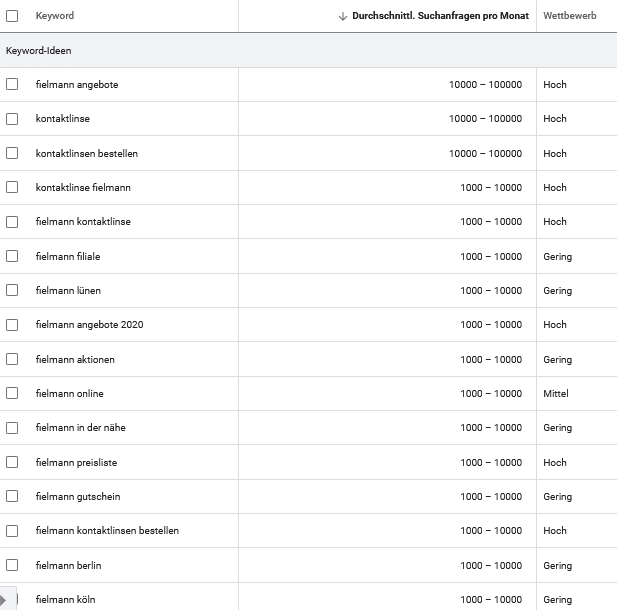Click the keyword fielmann köln

click(x=65, y=600)
